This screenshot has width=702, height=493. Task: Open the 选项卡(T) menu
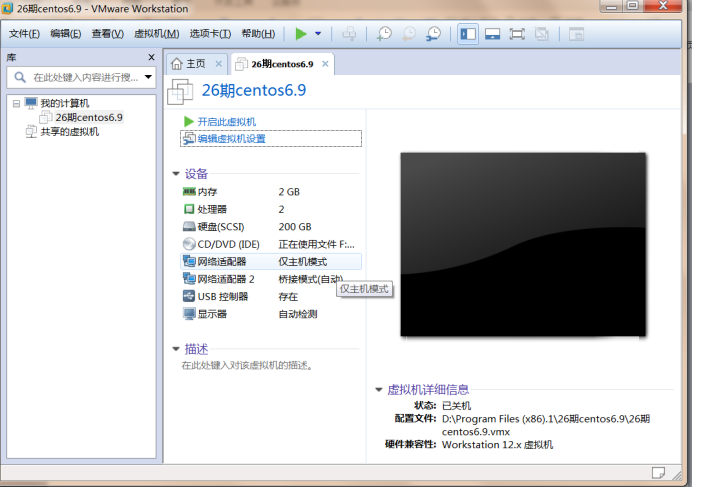click(210, 34)
